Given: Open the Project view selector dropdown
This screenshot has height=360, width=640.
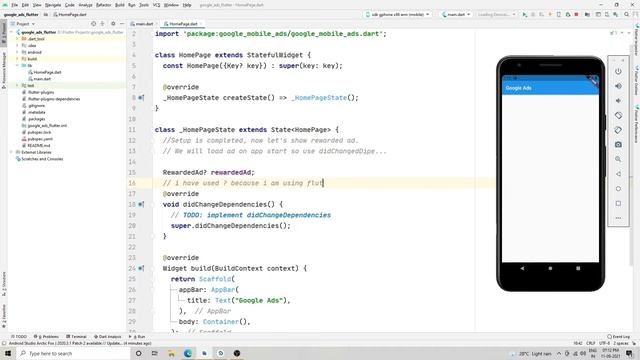Looking at the screenshot, I should (x=23, y=24).
